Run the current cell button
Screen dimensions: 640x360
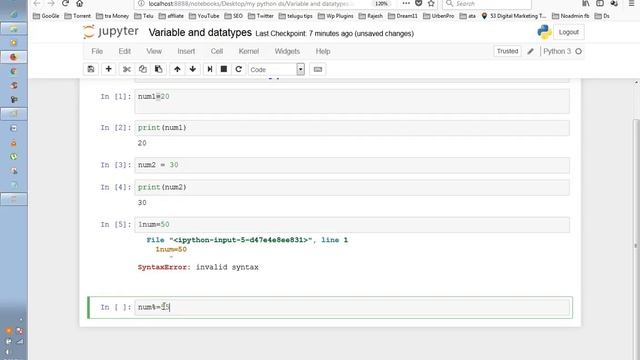(x=210, y=69)
